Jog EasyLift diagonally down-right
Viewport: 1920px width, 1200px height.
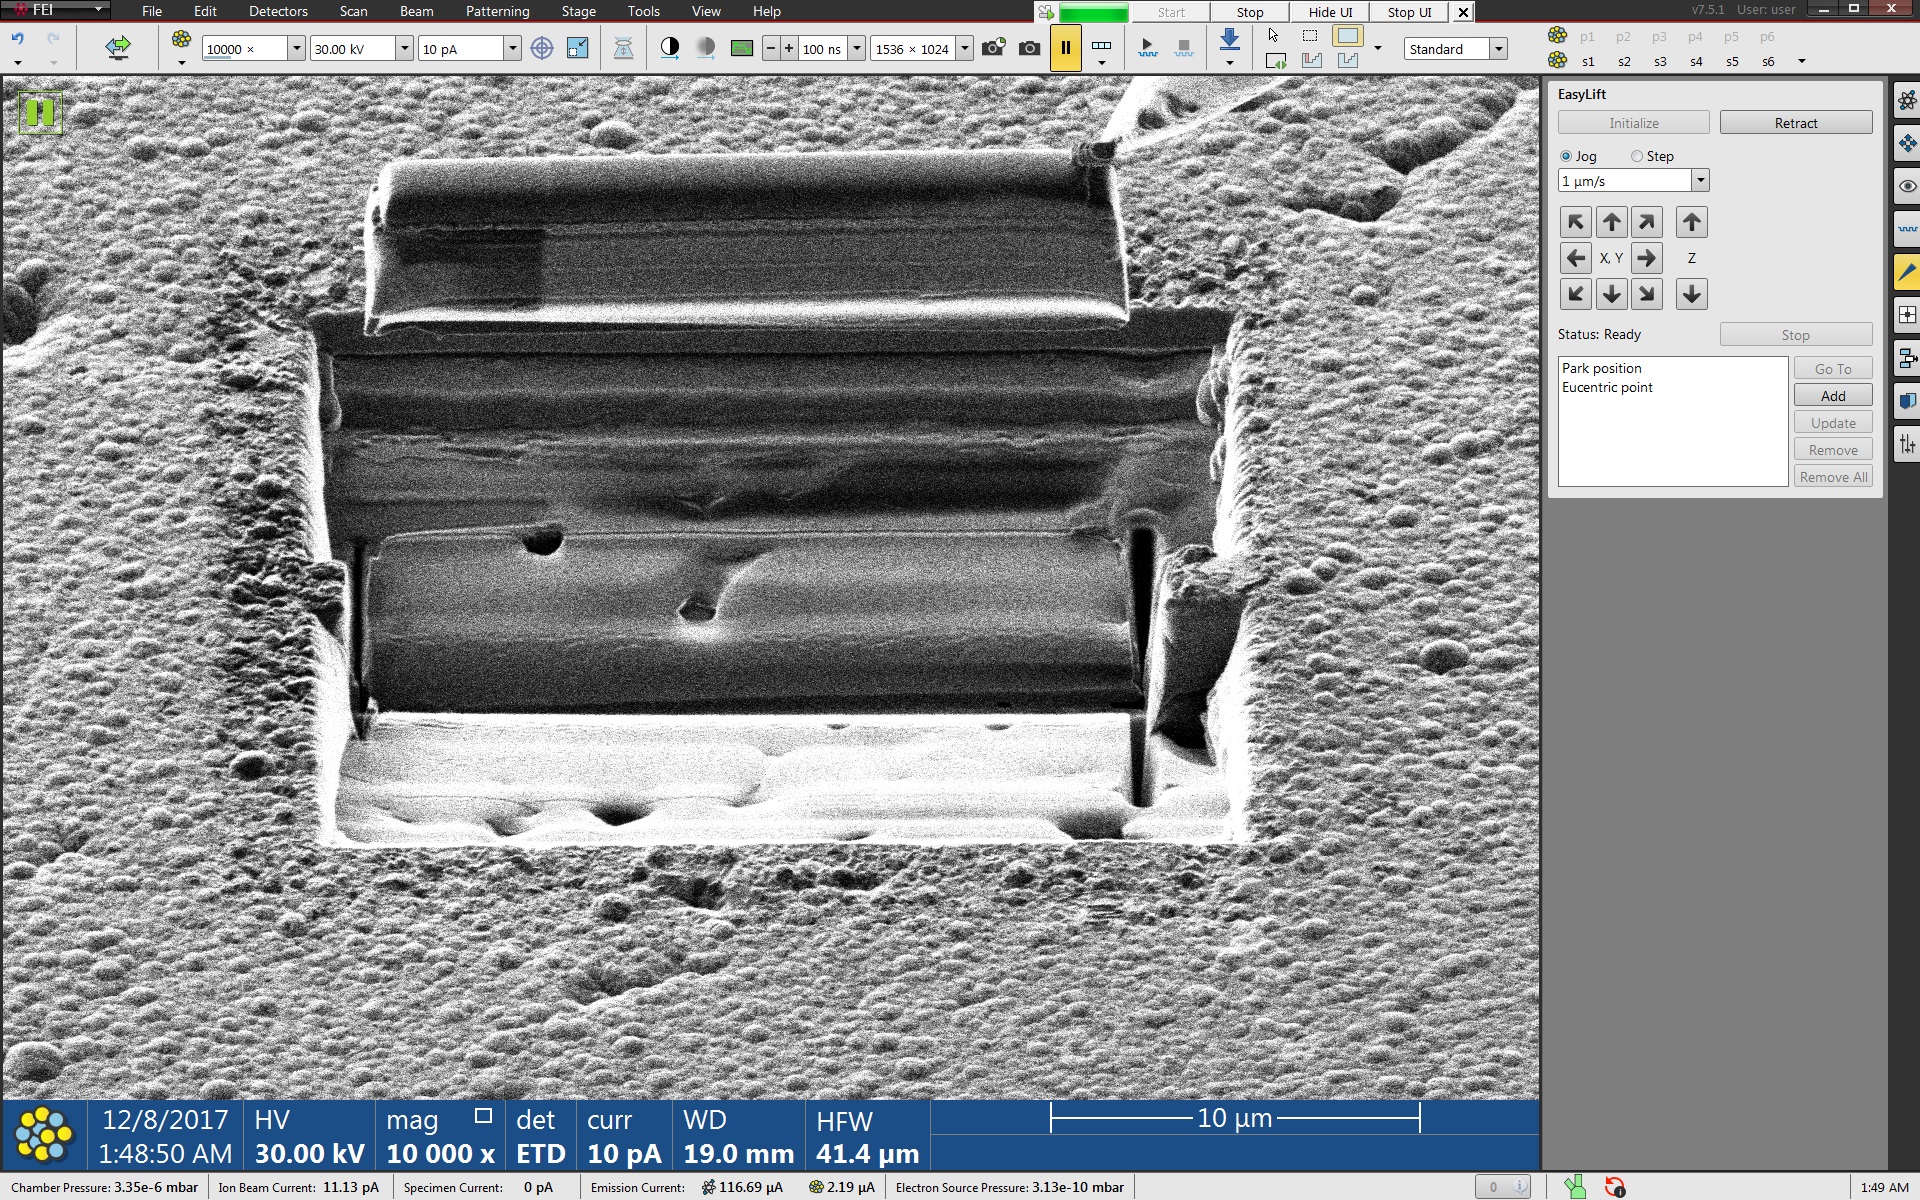(x=1647, y=294)
